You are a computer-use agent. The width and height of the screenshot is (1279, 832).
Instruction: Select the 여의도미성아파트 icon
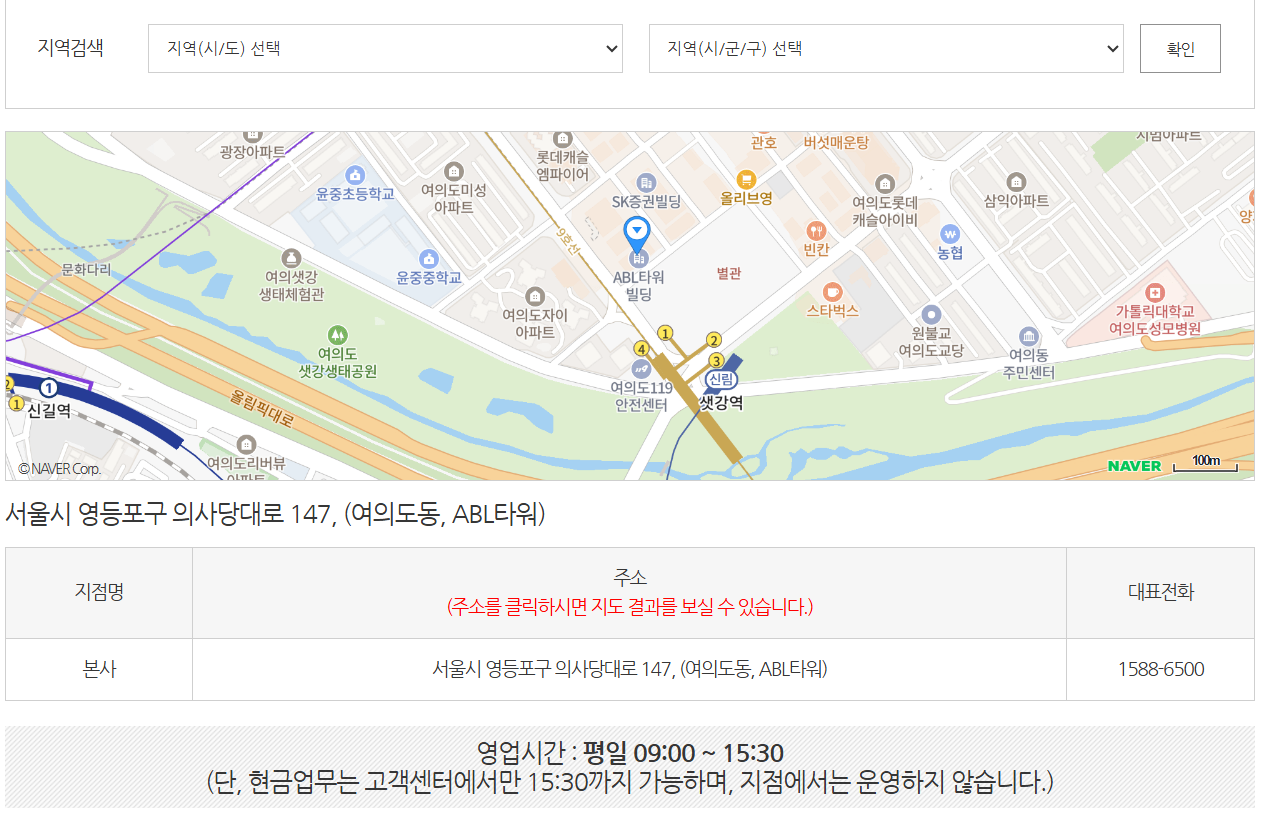(453, 172)
